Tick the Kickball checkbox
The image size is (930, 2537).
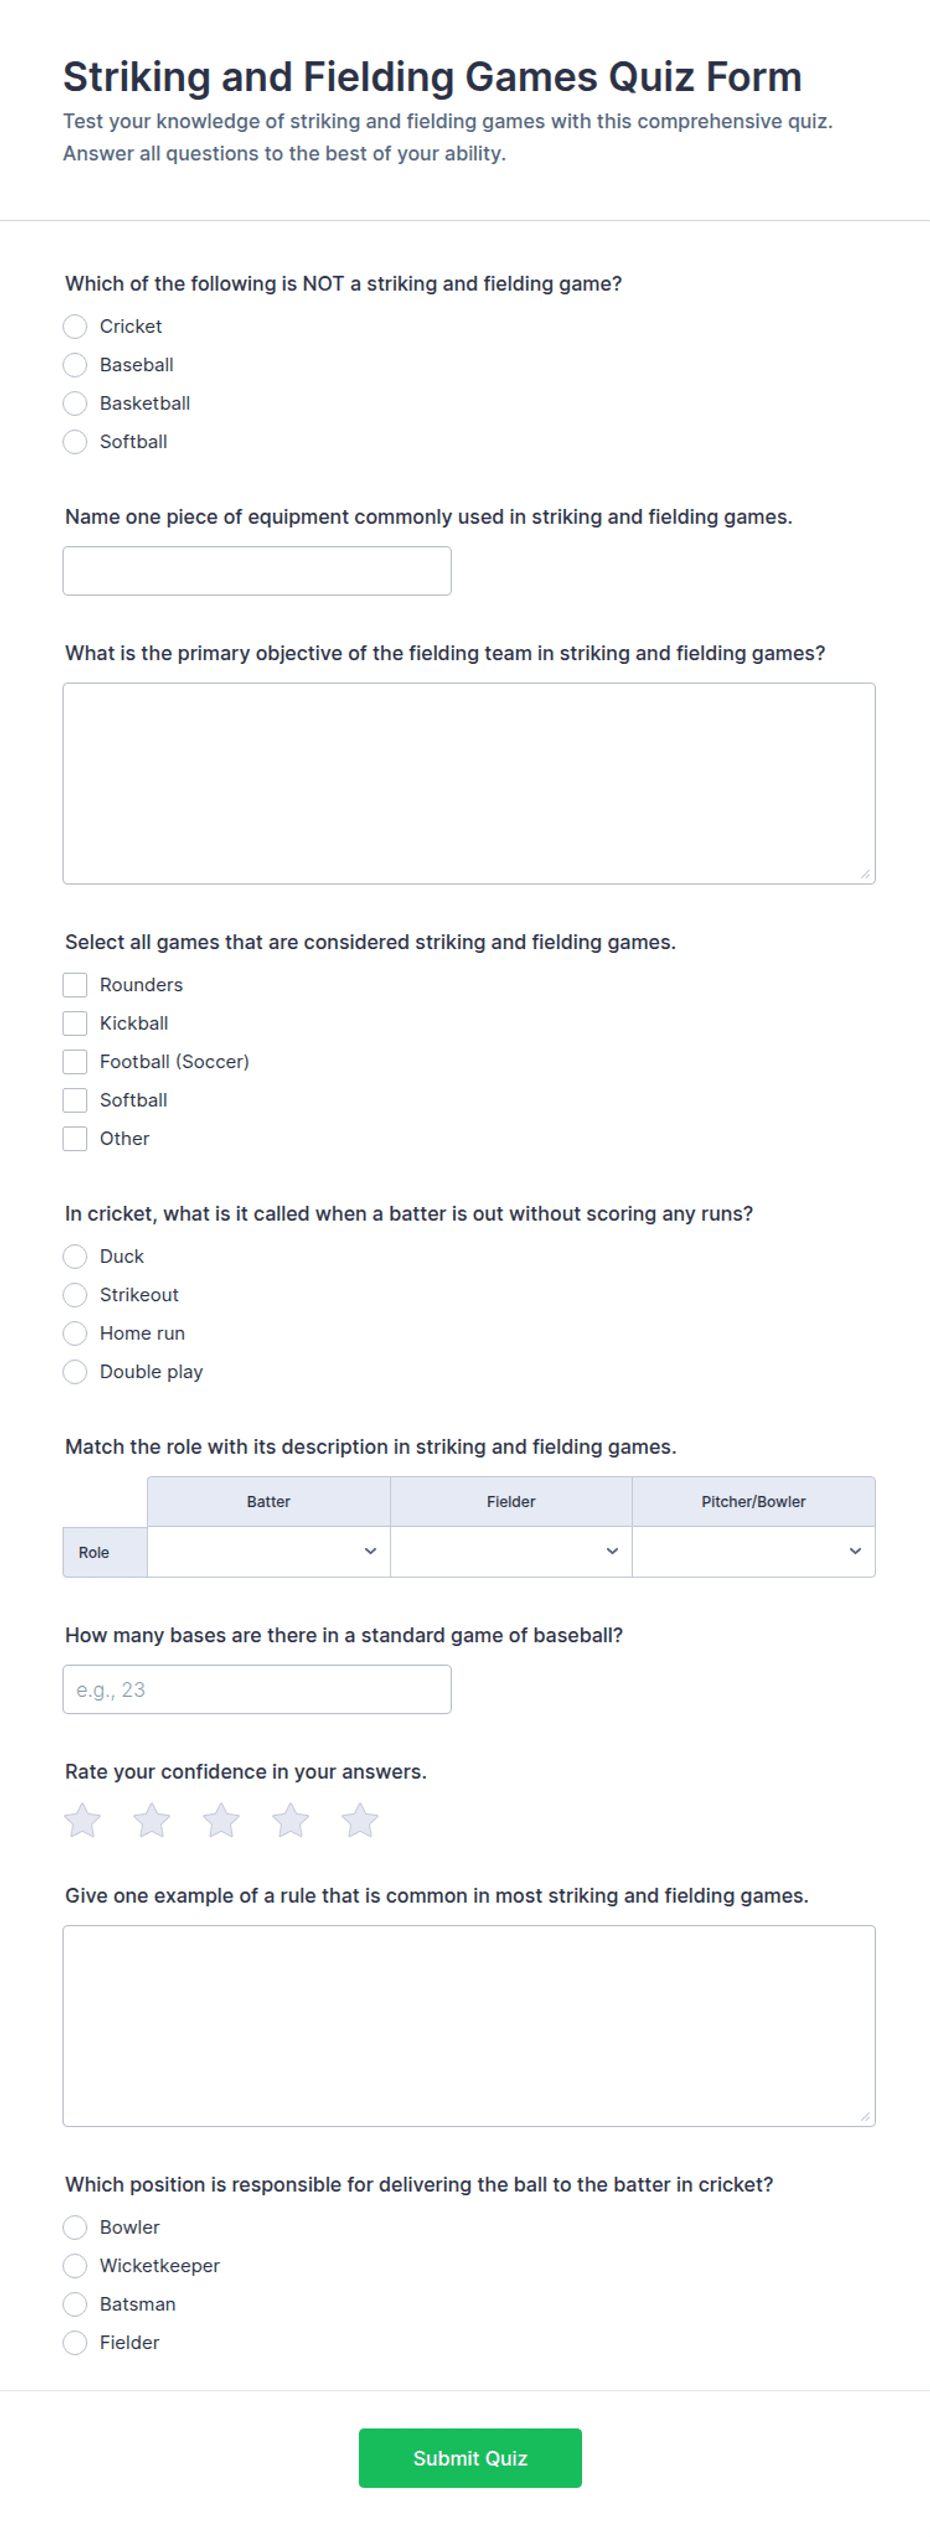point(75,1023)
